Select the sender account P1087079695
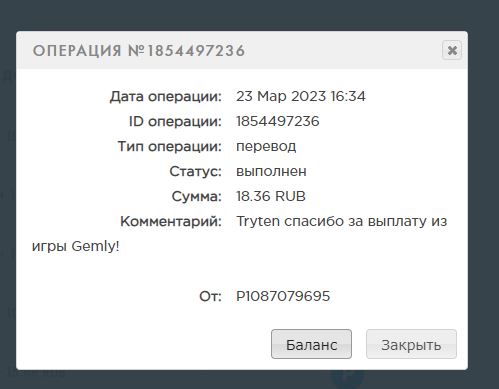The image size is (499, 389). point(283,296)
